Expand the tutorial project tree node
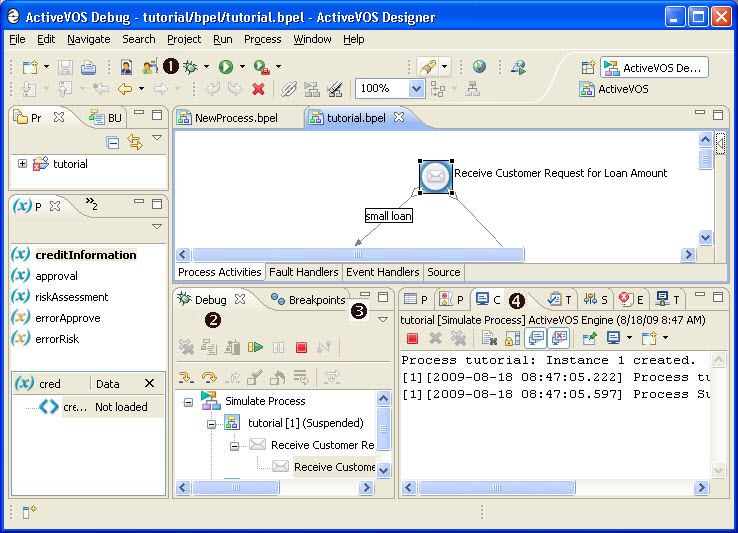The width and height of the screenshot is (738, 533). (x=22, y=163)
